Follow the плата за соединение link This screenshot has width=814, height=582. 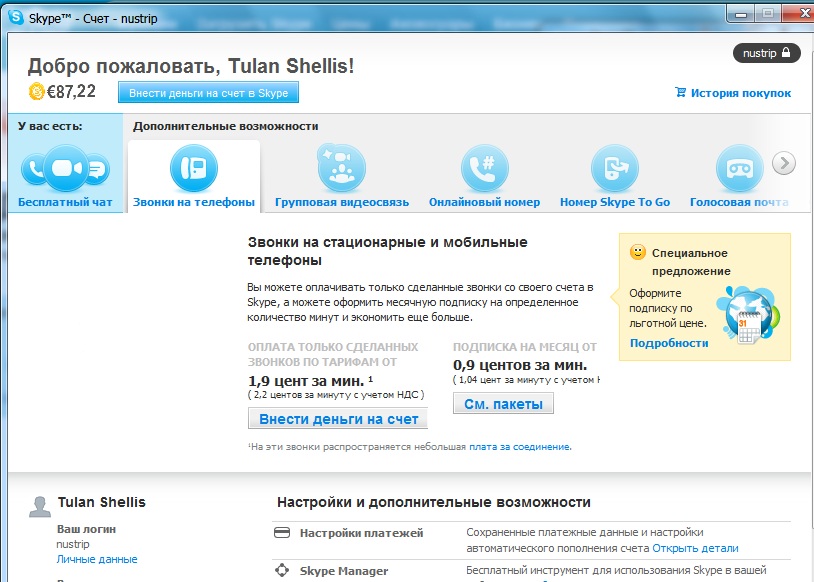[x=520, y=446]
